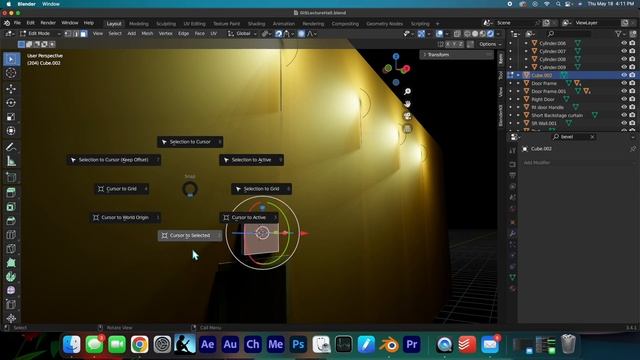
Task: Open the overlays dropdown arrow
Action: pos(447,34)
